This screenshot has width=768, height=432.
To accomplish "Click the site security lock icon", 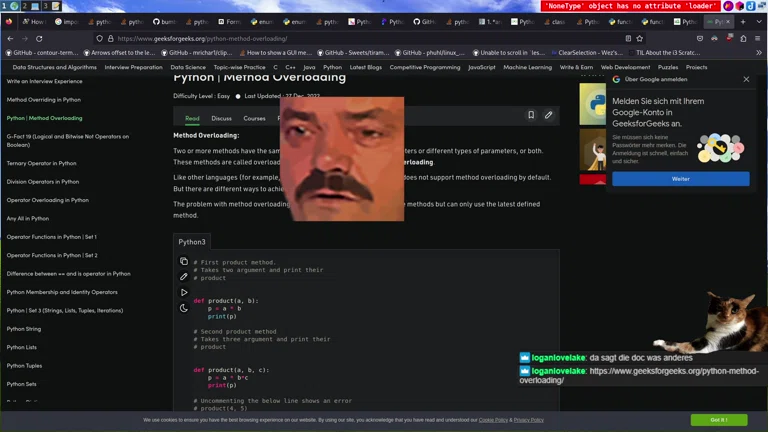I will [x=111, y=39].
